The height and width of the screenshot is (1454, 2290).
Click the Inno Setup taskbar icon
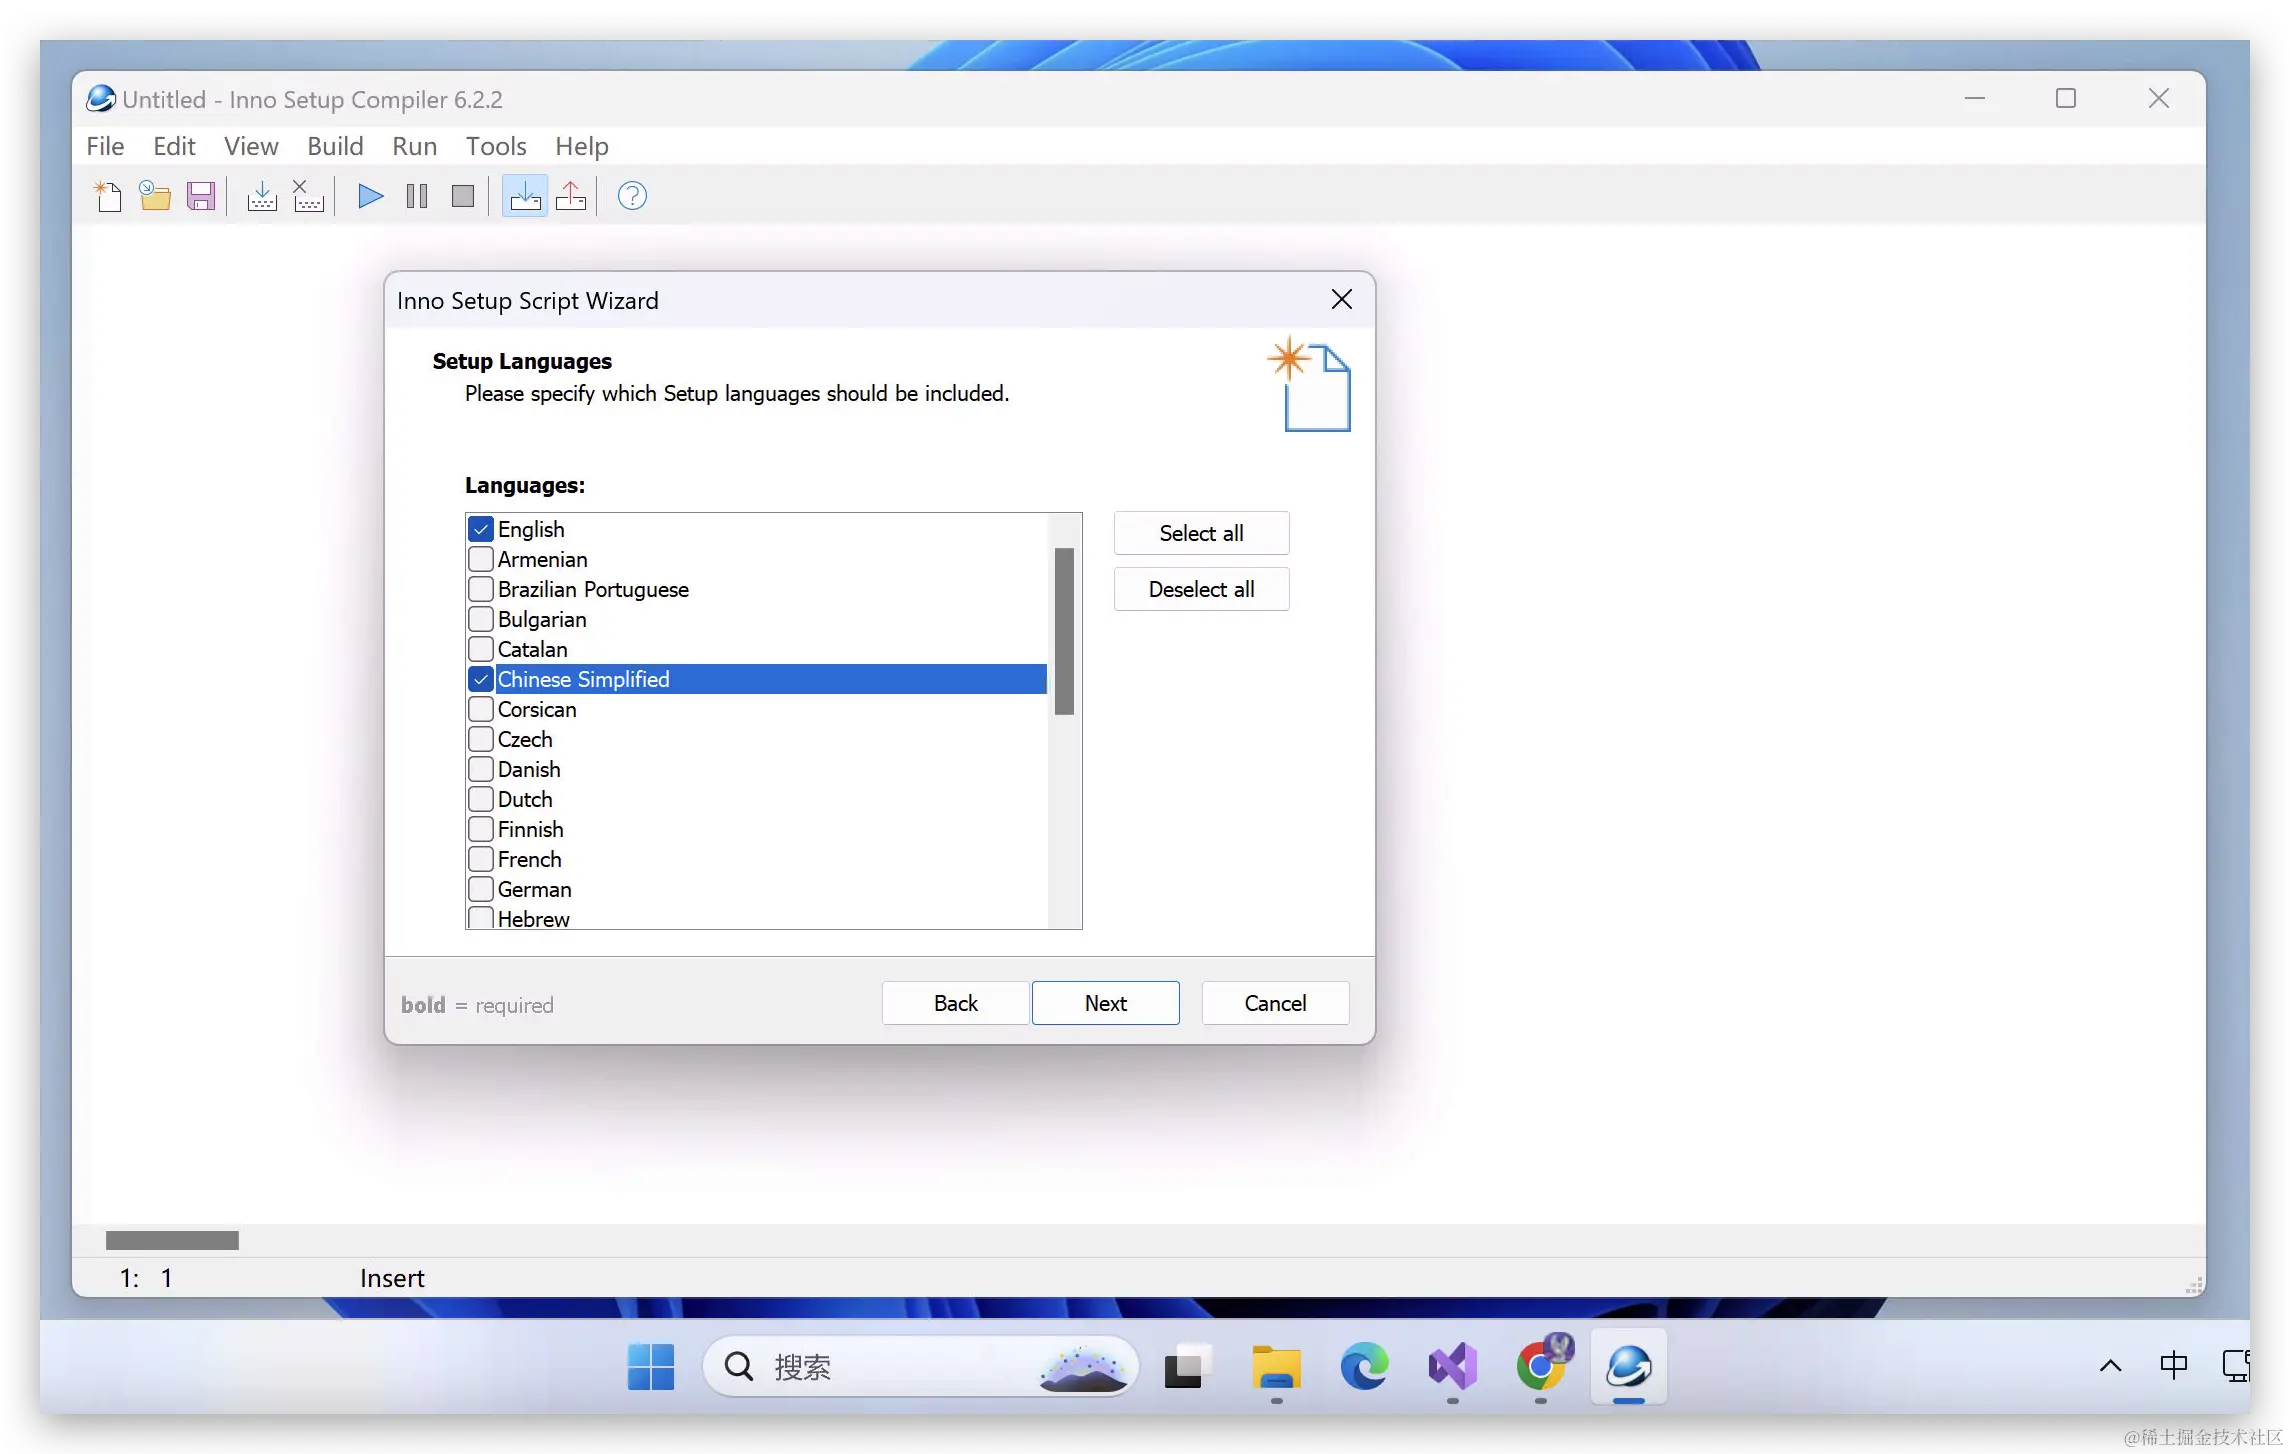point(1629,1366)
